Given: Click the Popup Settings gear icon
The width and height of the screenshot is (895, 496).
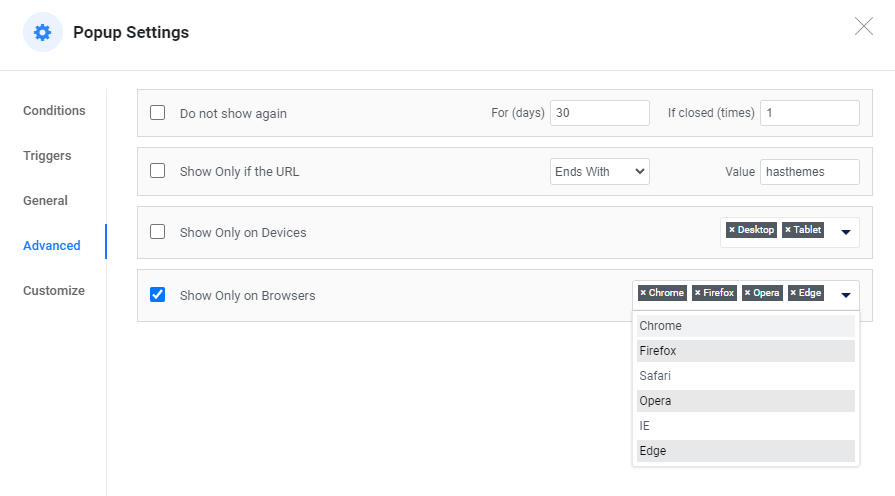Looking at the screenshot, I should [x=42, y=33].
